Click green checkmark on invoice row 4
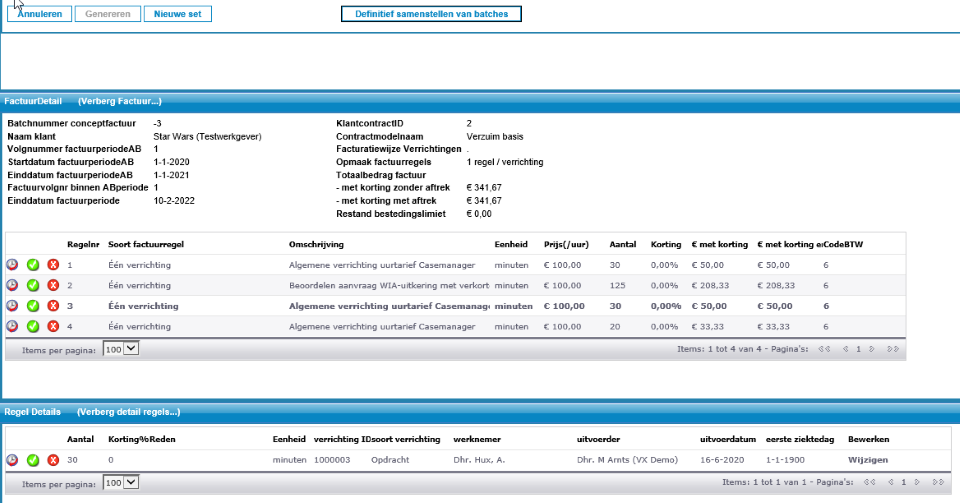Viewport: 960px width, 503px height. (32, 326)
